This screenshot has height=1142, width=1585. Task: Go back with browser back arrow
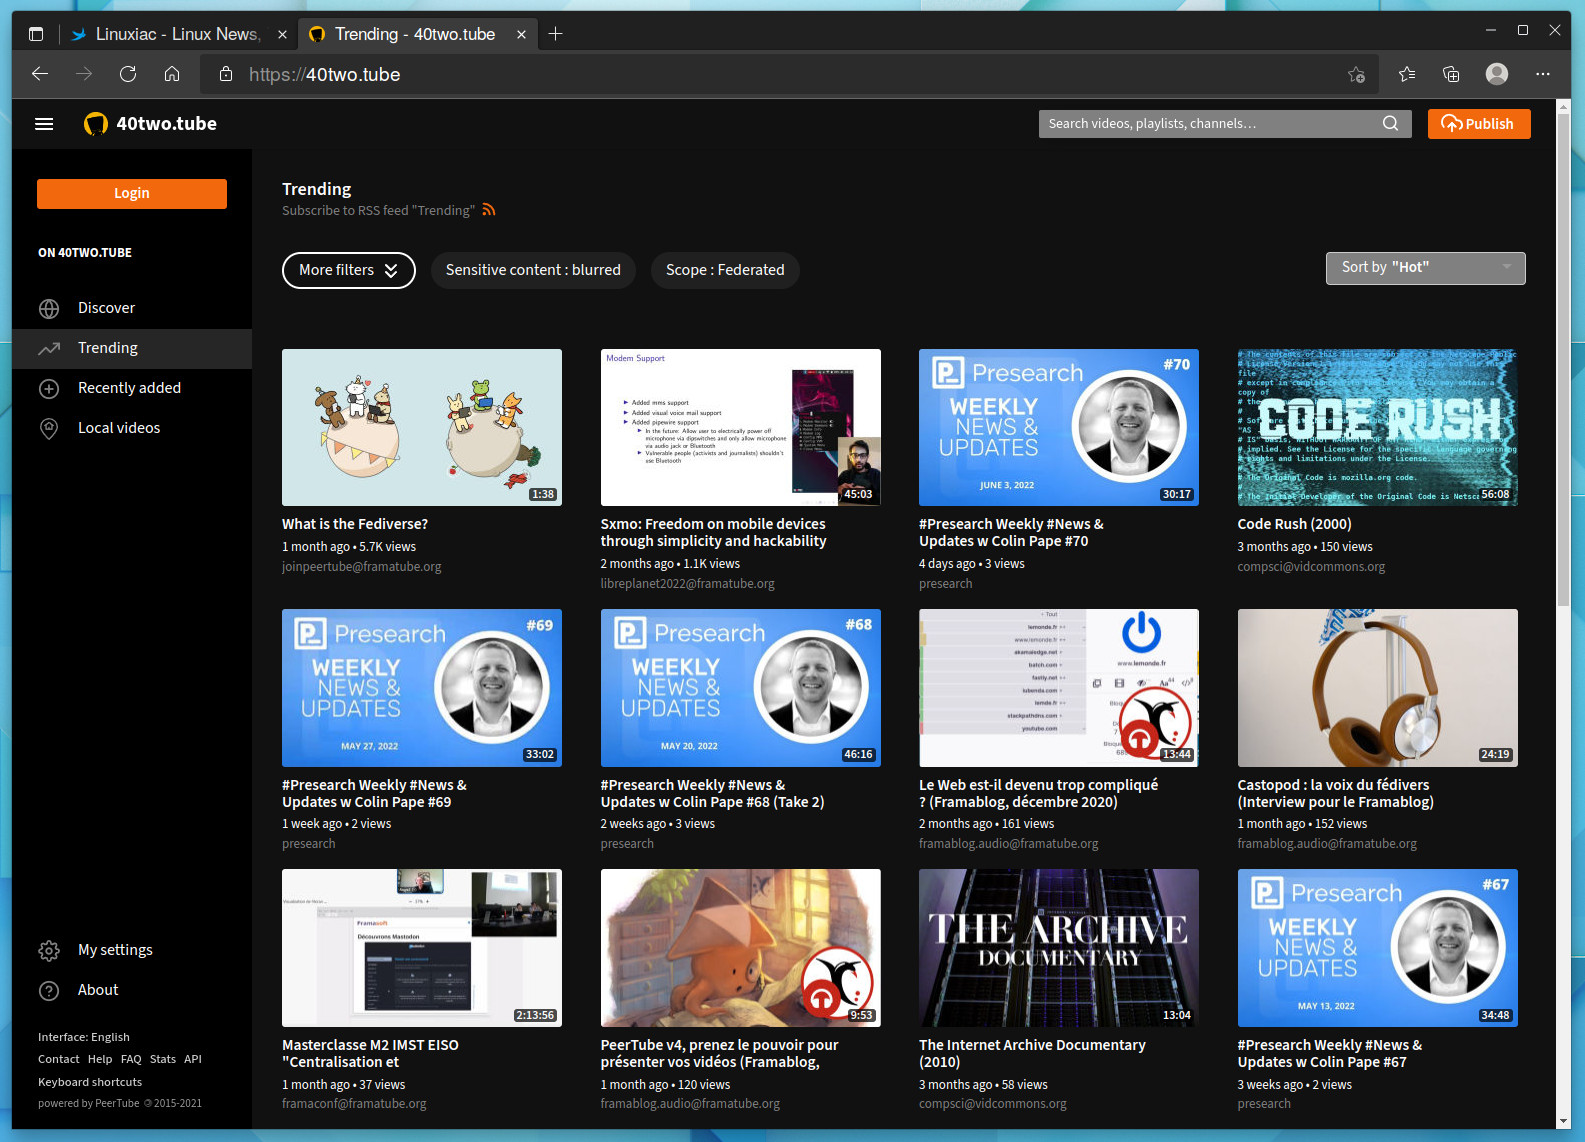40,74
